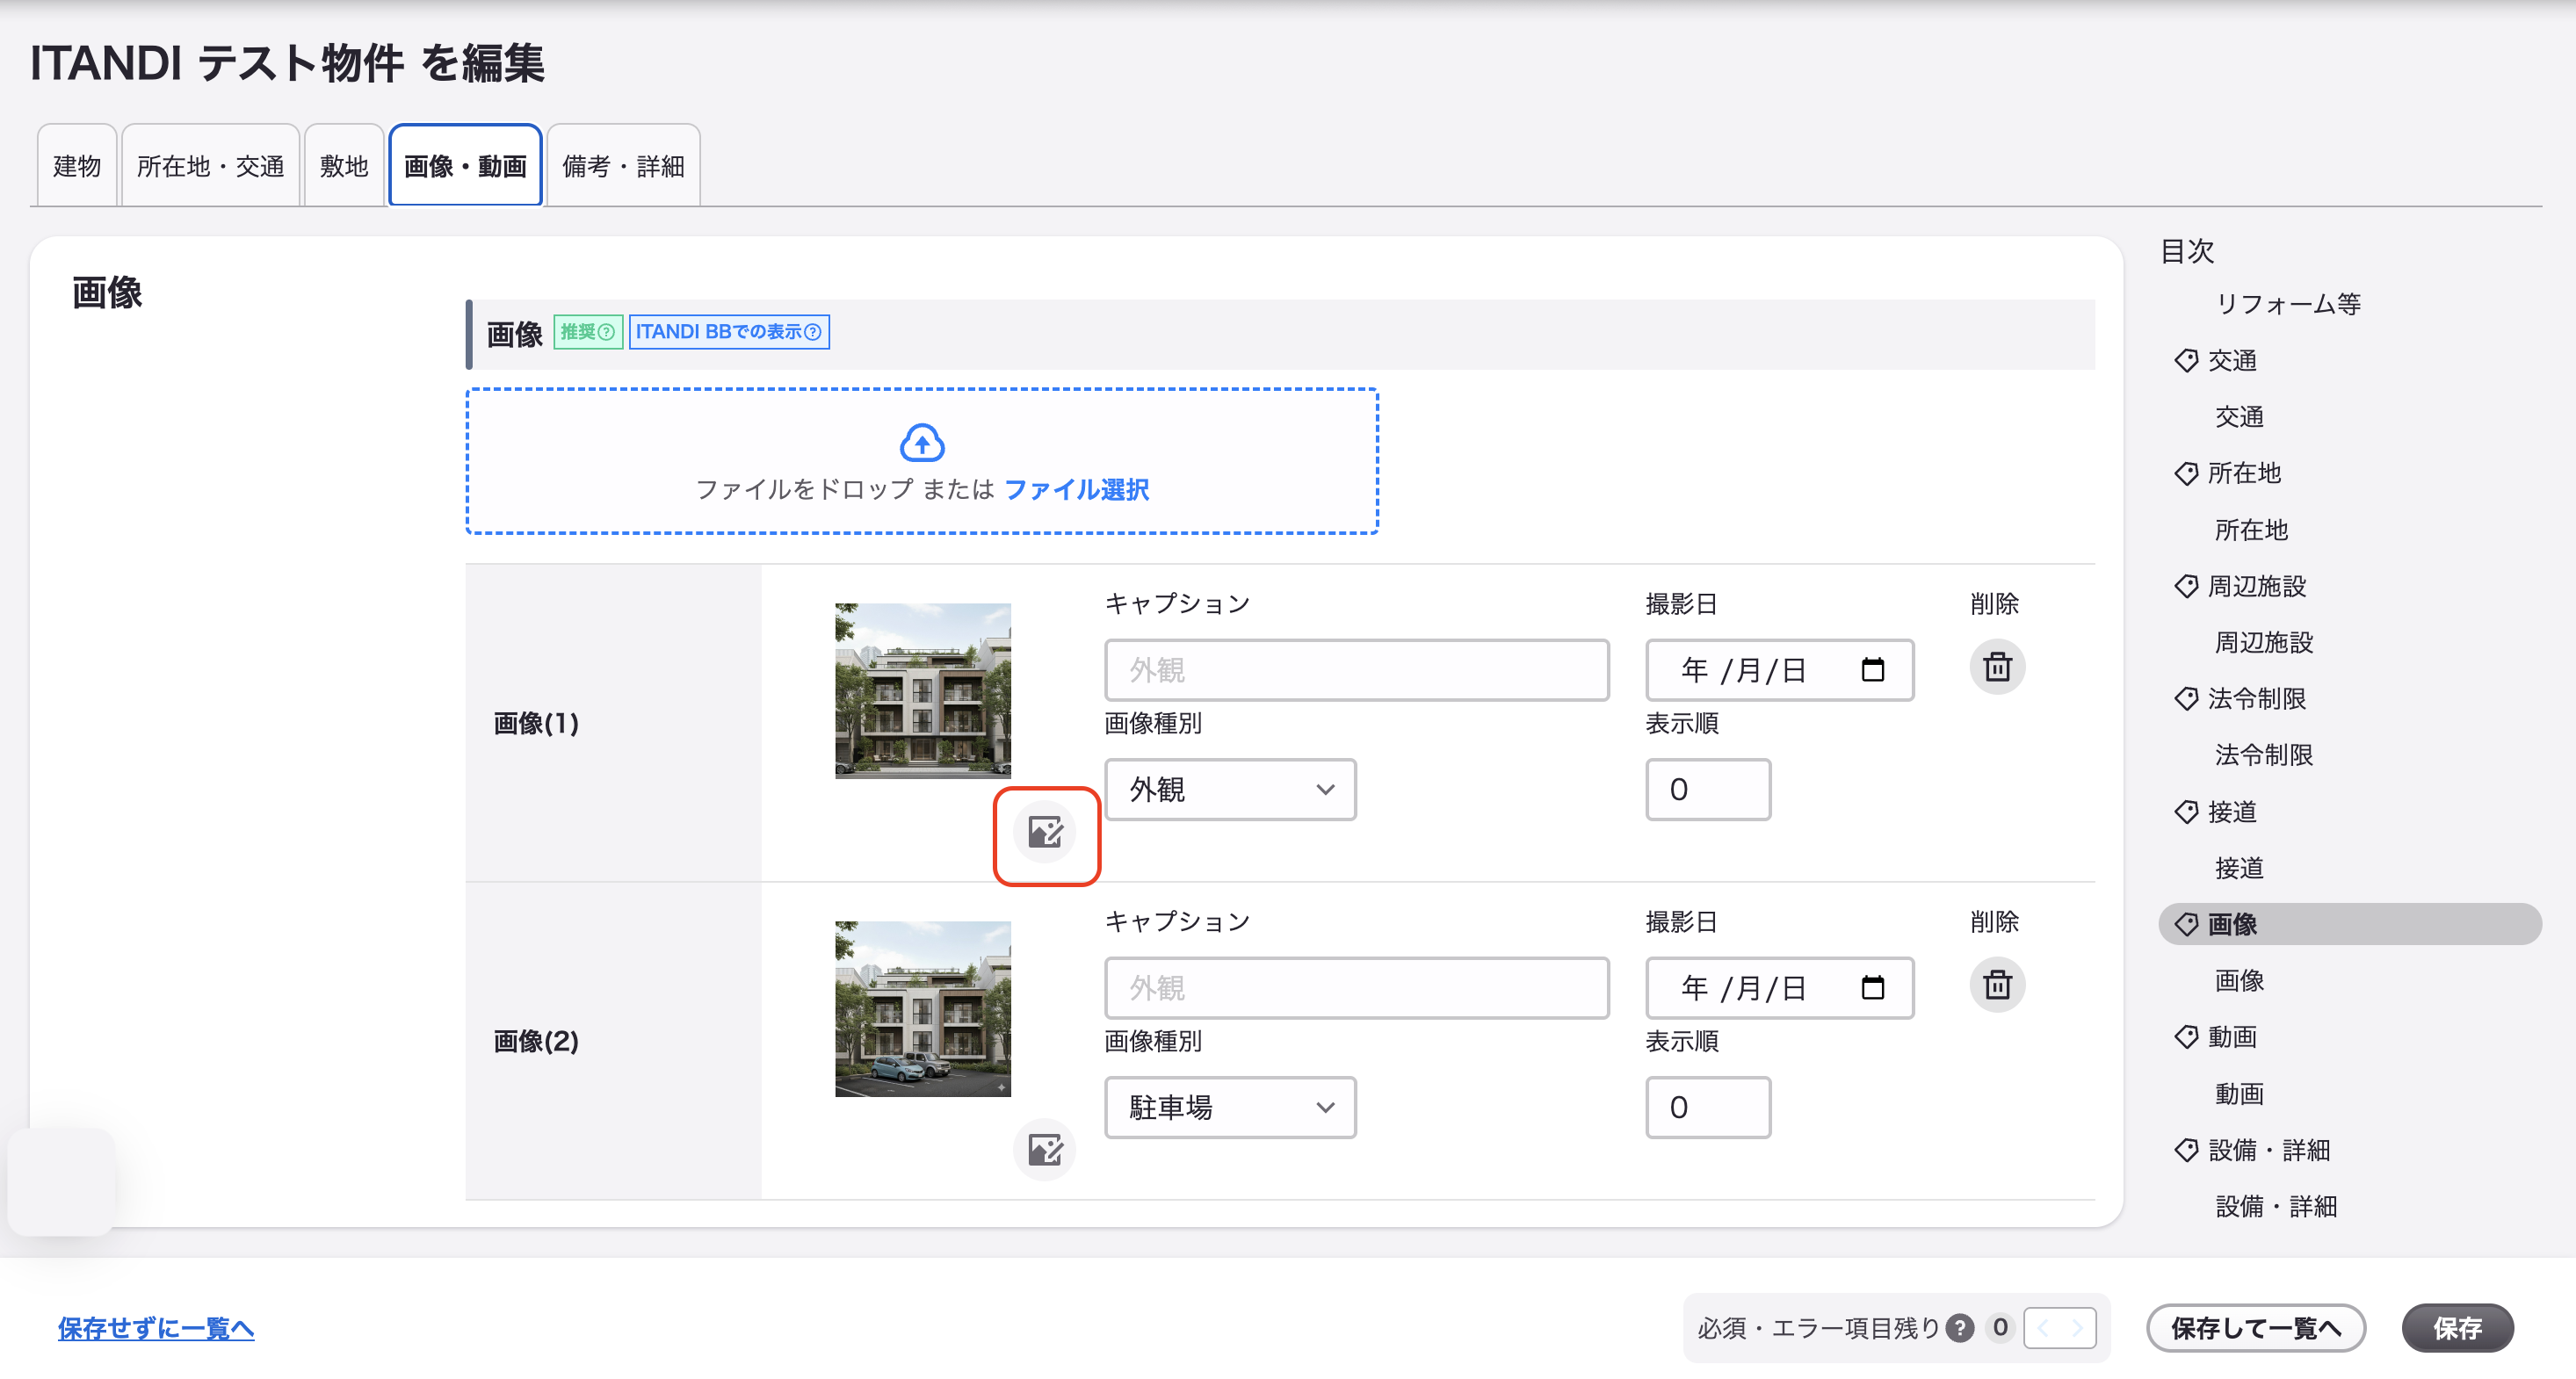This screenshot has height=1379, width=2576.
Task: Jump to 周辺施設 sub-item in 目次
Action: tap(2264, 642)
